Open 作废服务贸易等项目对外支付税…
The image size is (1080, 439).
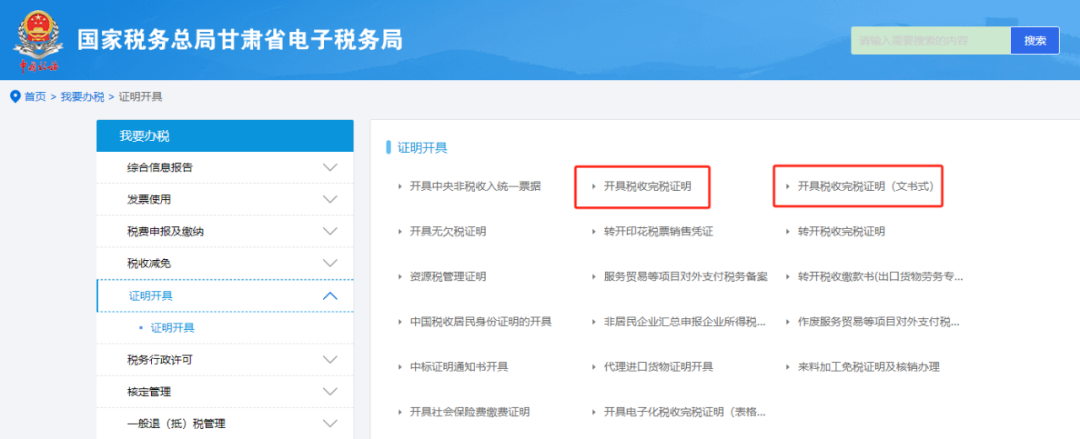click(878, 322)
